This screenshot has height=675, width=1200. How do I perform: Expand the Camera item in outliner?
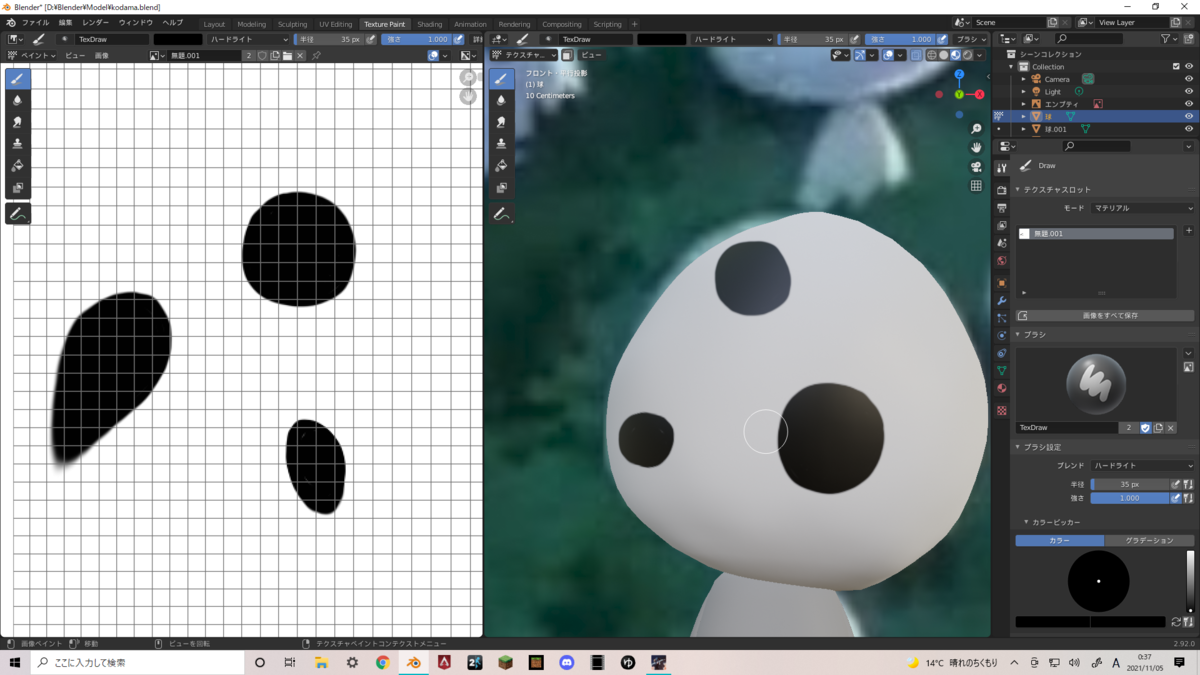pyautogui.click(x=1023, y=79)
